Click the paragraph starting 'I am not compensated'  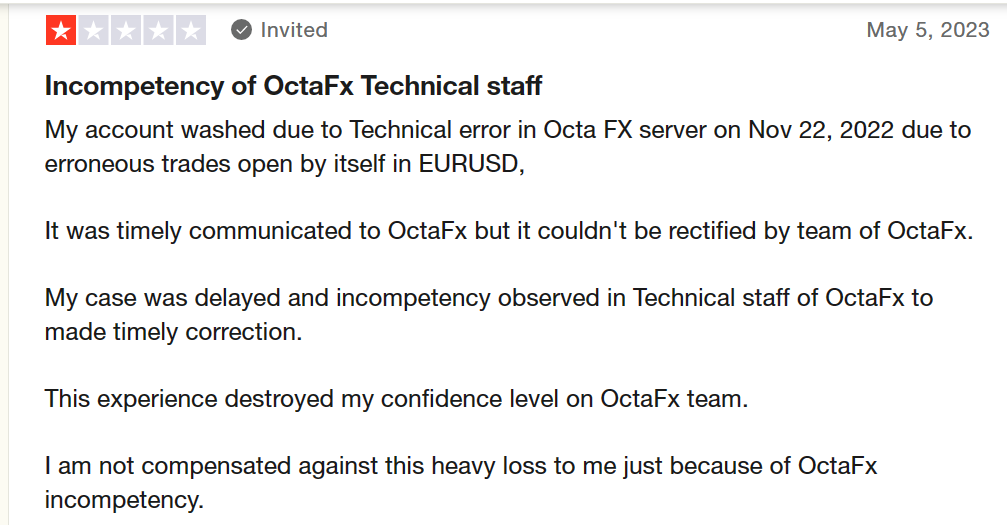[x=460, y=483]
